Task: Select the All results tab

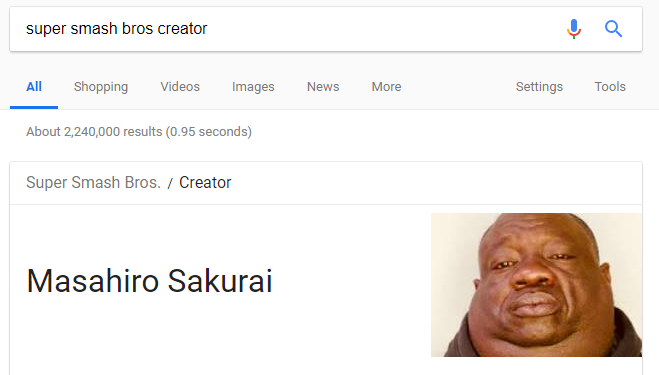Action: point(34,87)
